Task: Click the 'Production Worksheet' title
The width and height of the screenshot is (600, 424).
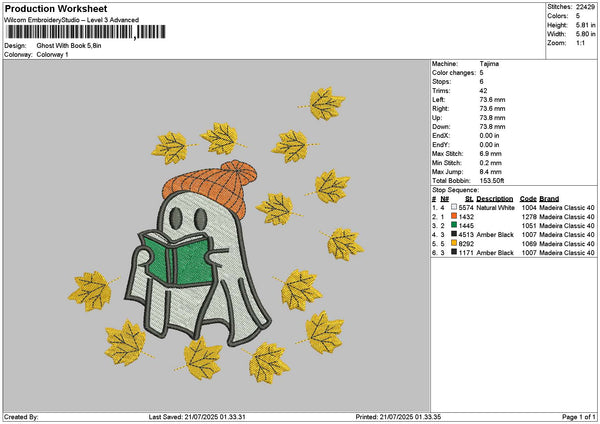Action: (56, 8)
